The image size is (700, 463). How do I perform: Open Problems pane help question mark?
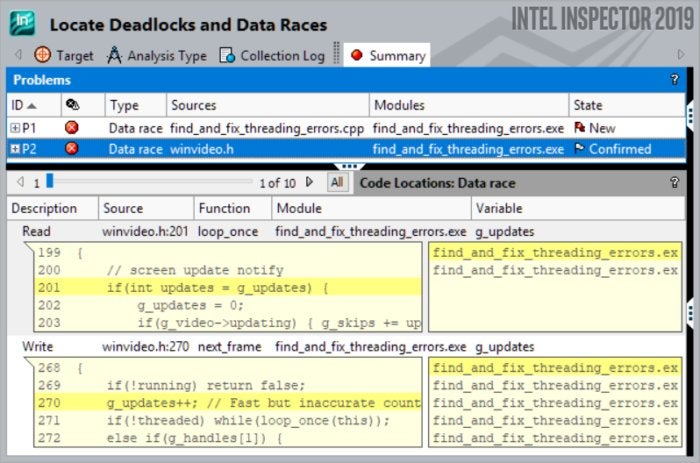tap(674, 79)
